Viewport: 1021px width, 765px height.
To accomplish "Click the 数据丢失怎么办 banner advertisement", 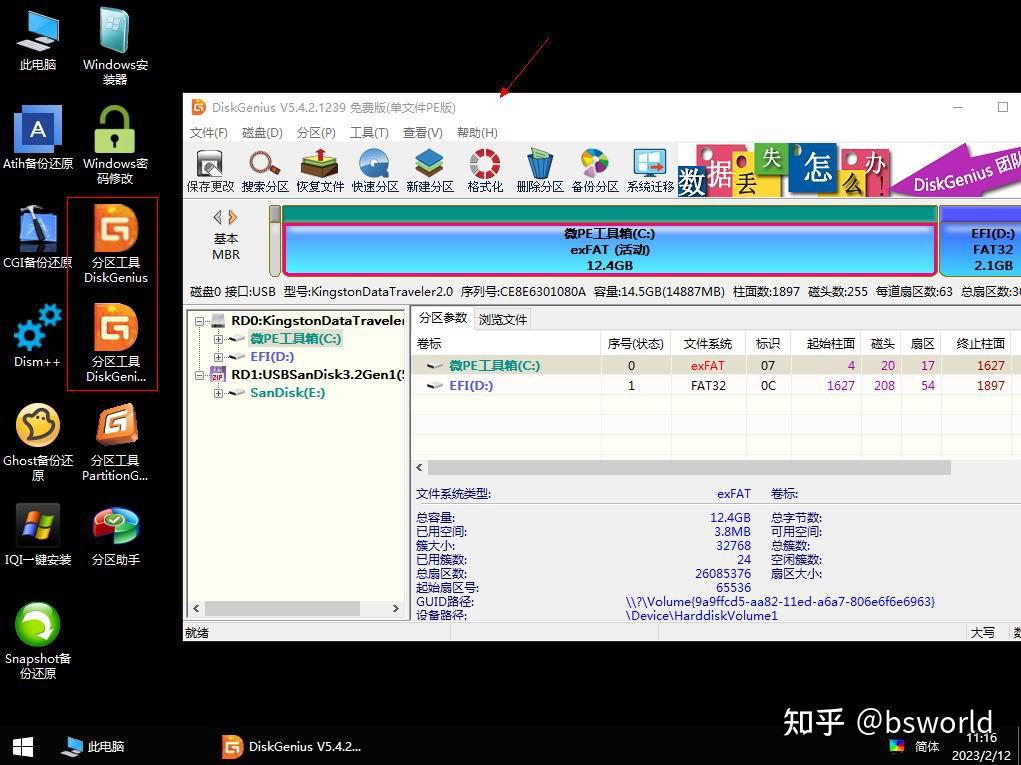I will [x=849, y=170].
